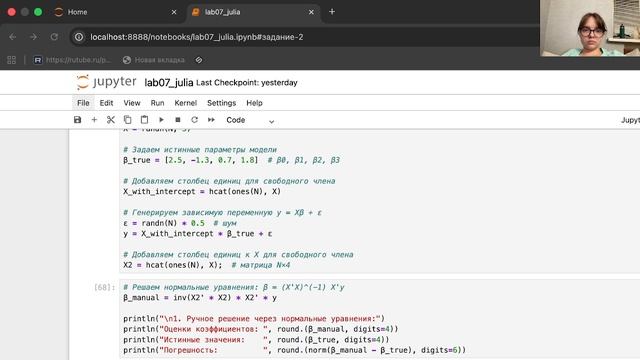Go back with the browser back arrow

point(13,37)
